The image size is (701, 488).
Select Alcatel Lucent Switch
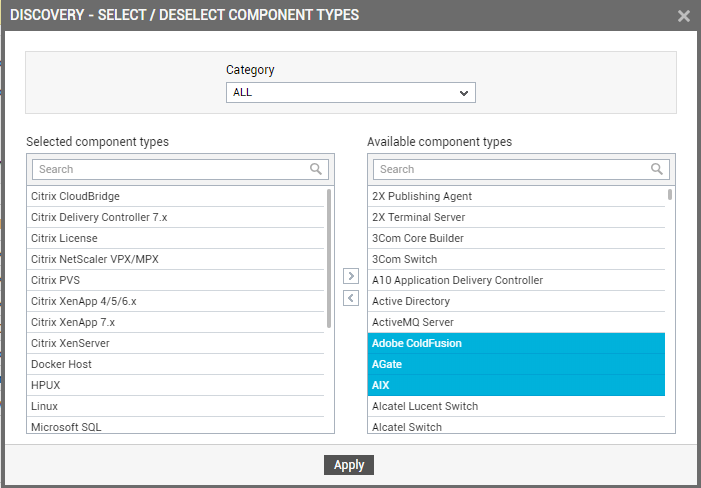point(516,406)
